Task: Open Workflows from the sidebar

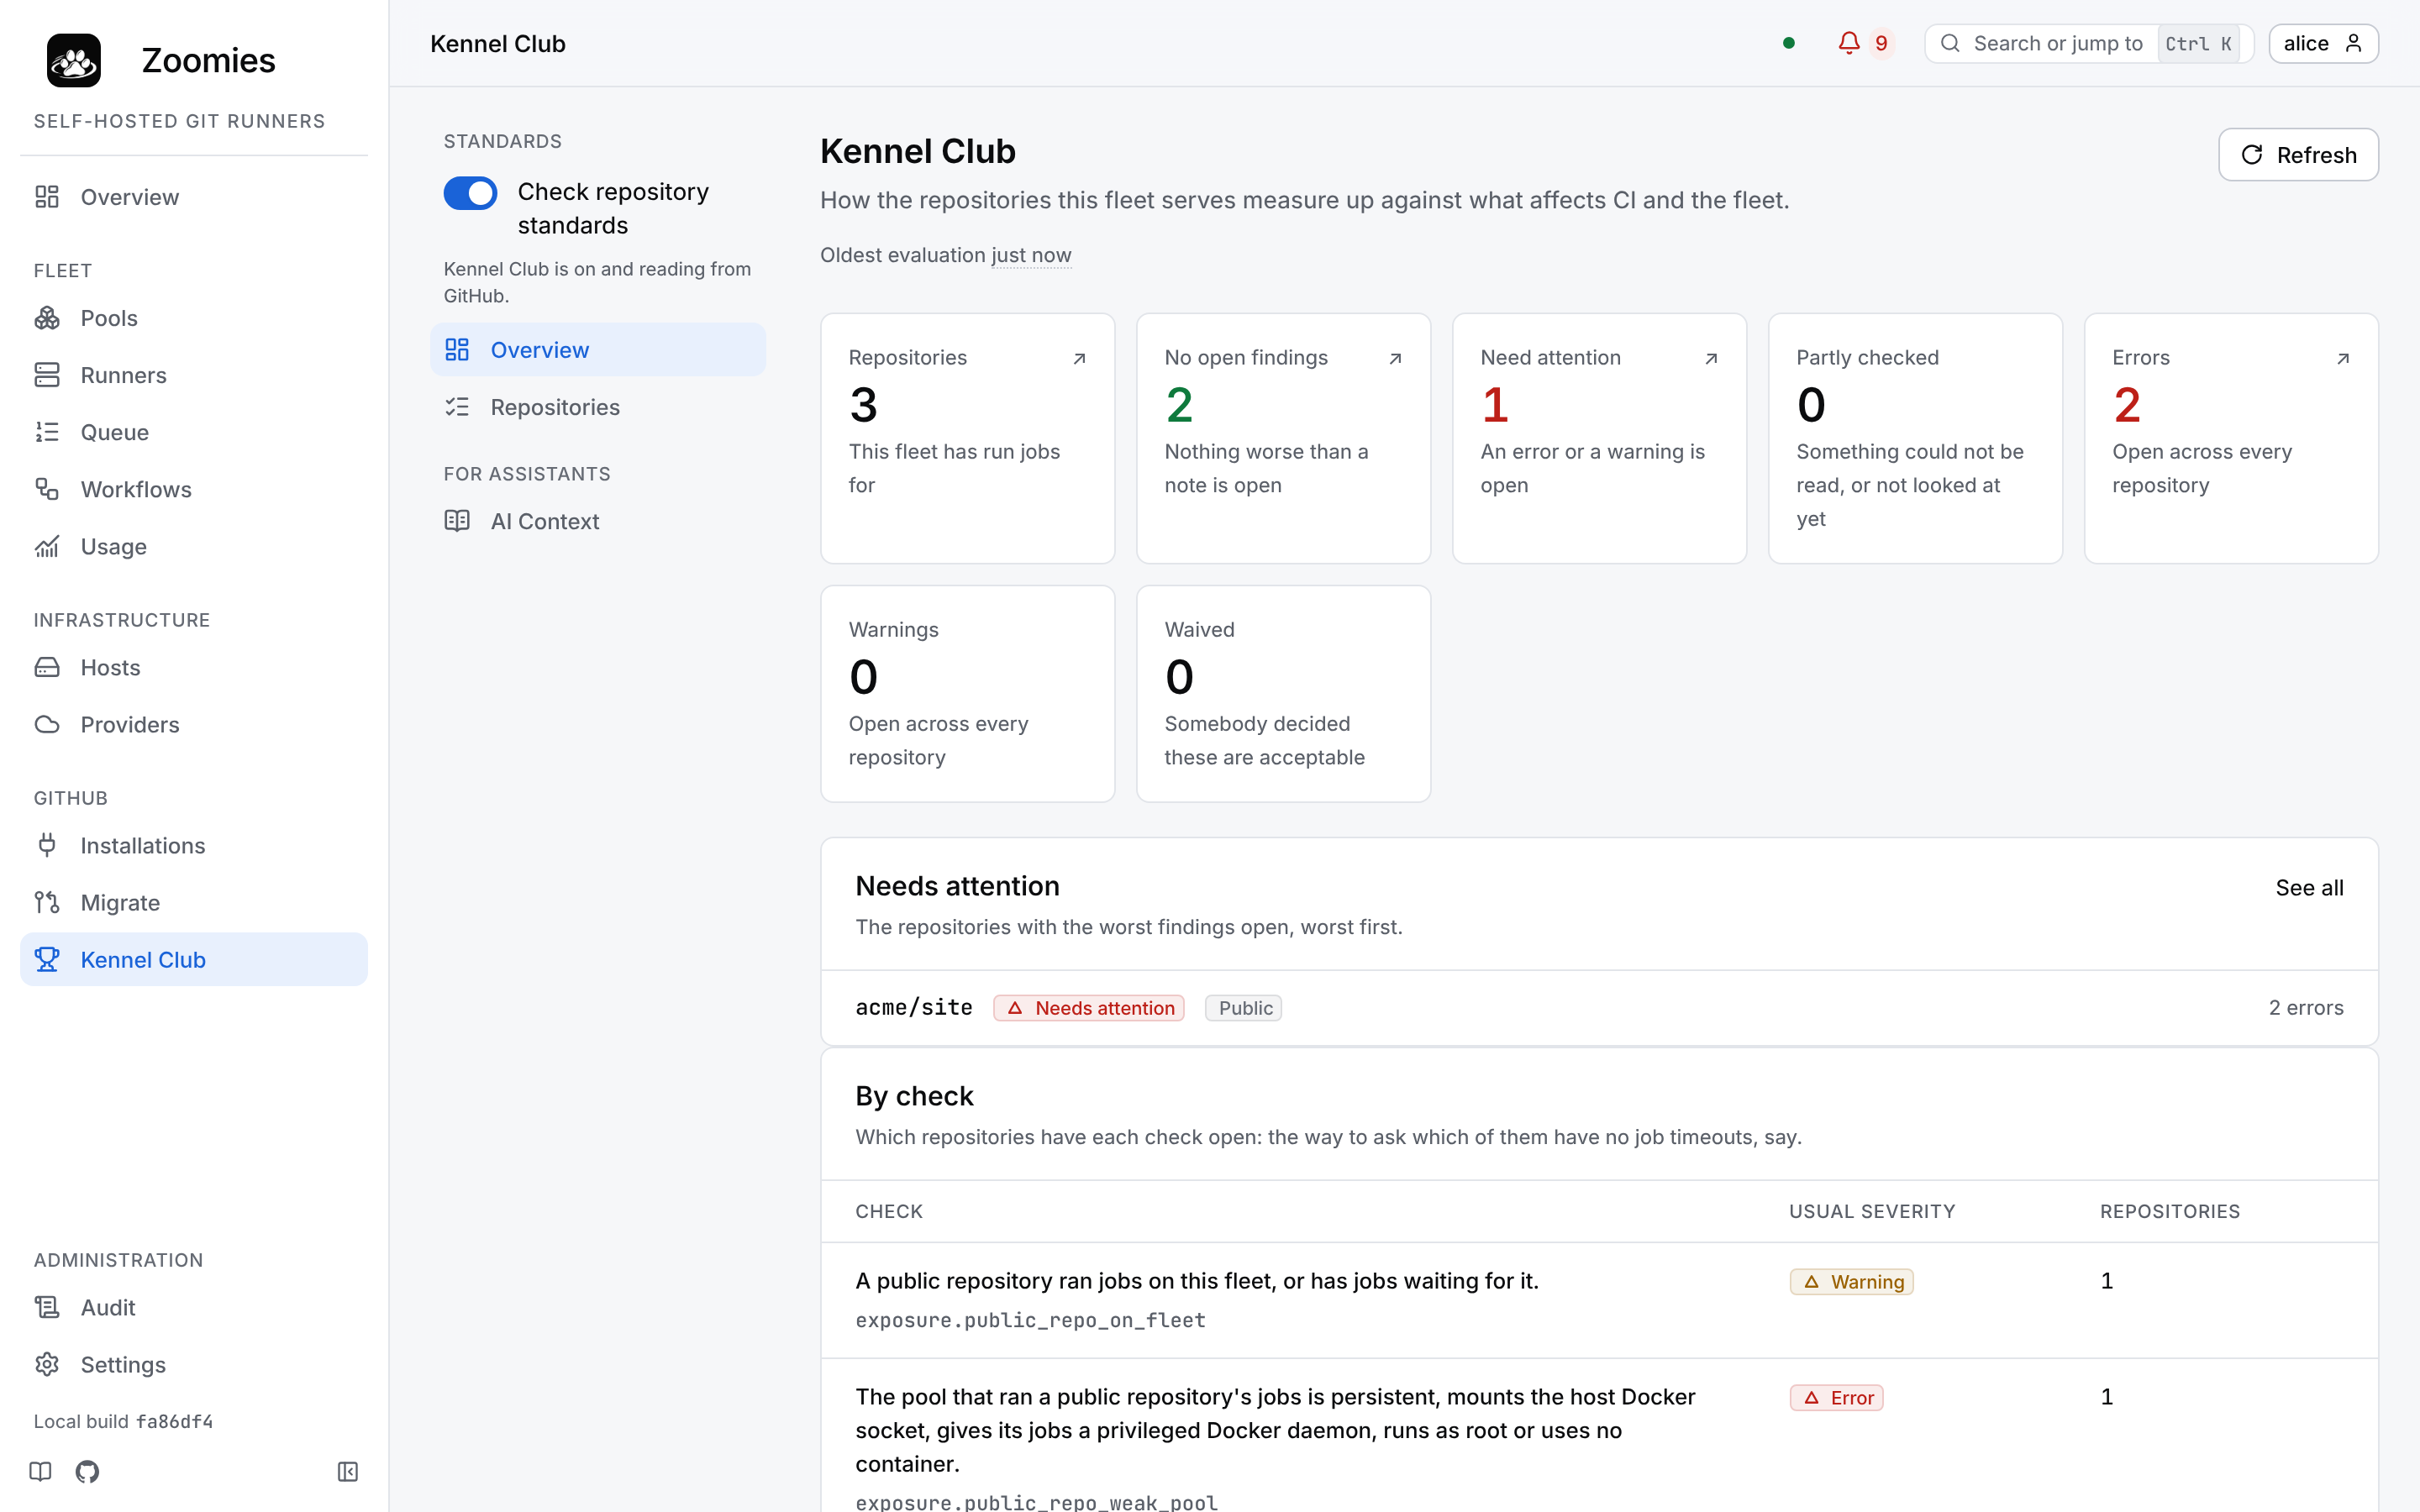Action: pos(194,489)
